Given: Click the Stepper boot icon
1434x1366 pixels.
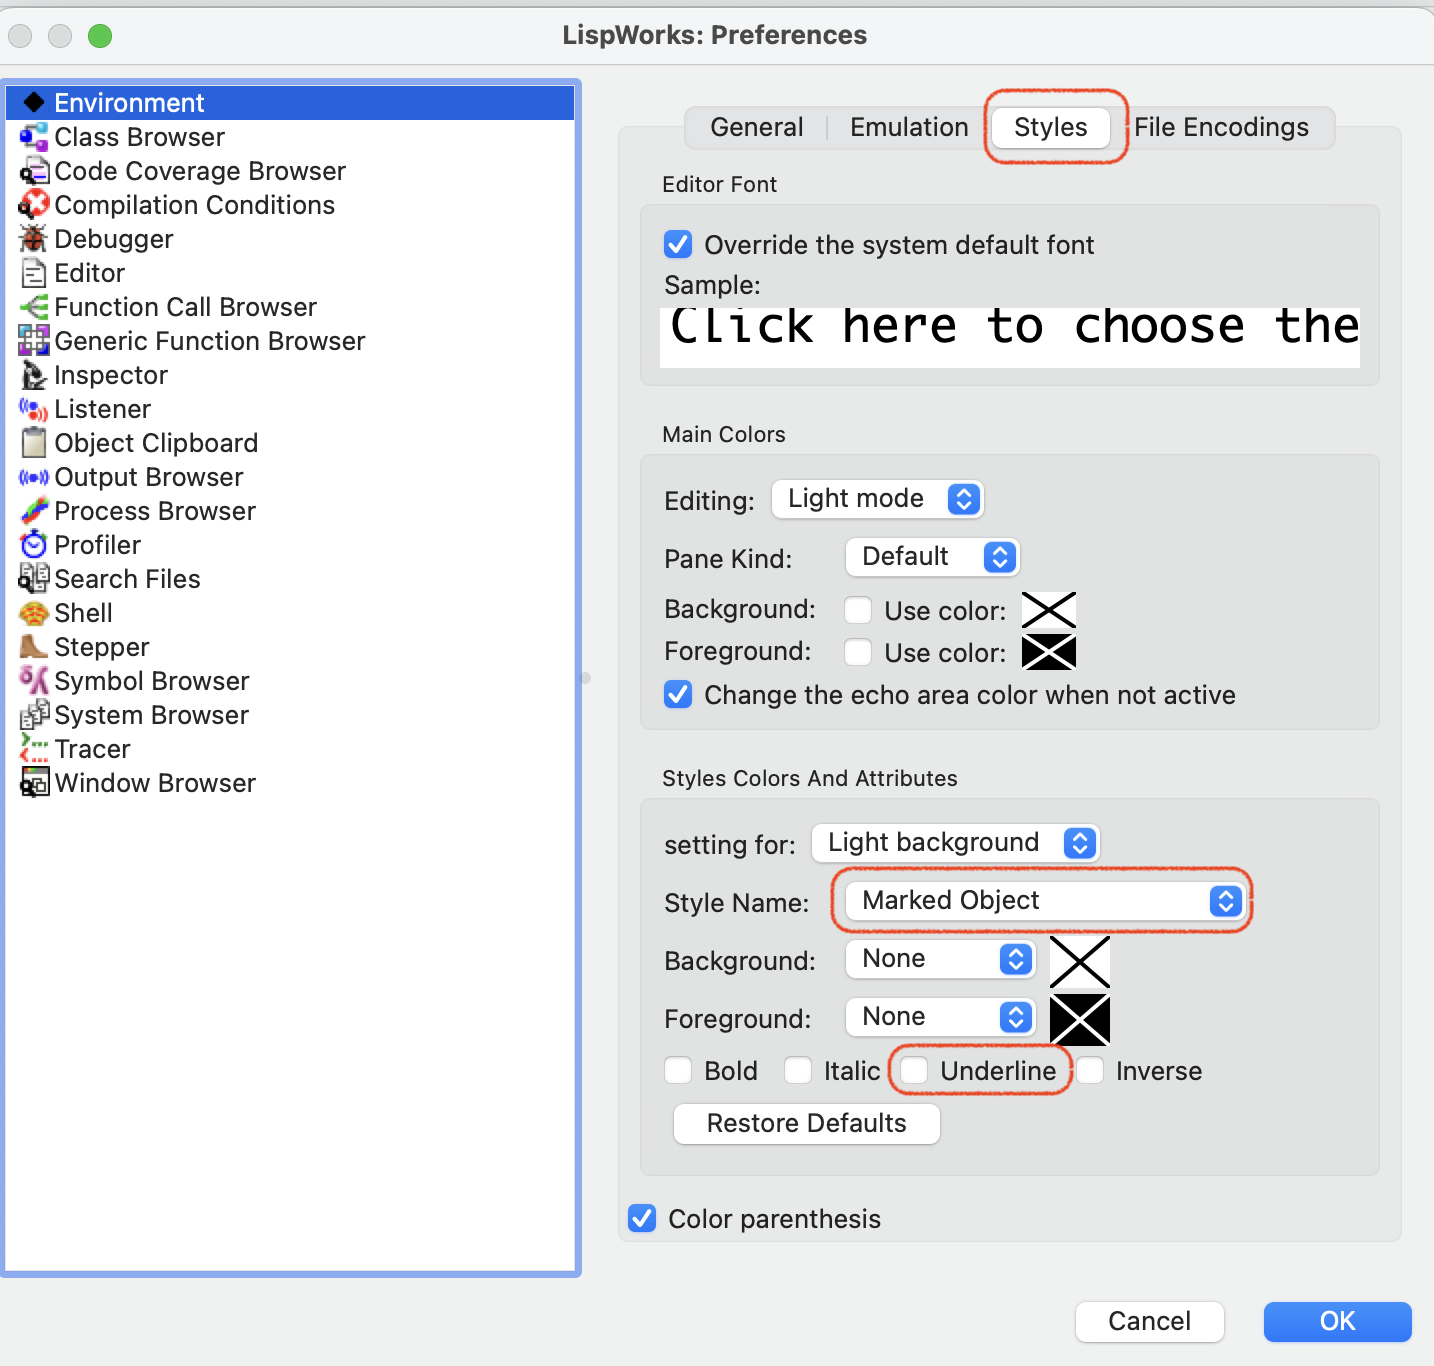Looking at the screenshot, I should tap(34, 646).
